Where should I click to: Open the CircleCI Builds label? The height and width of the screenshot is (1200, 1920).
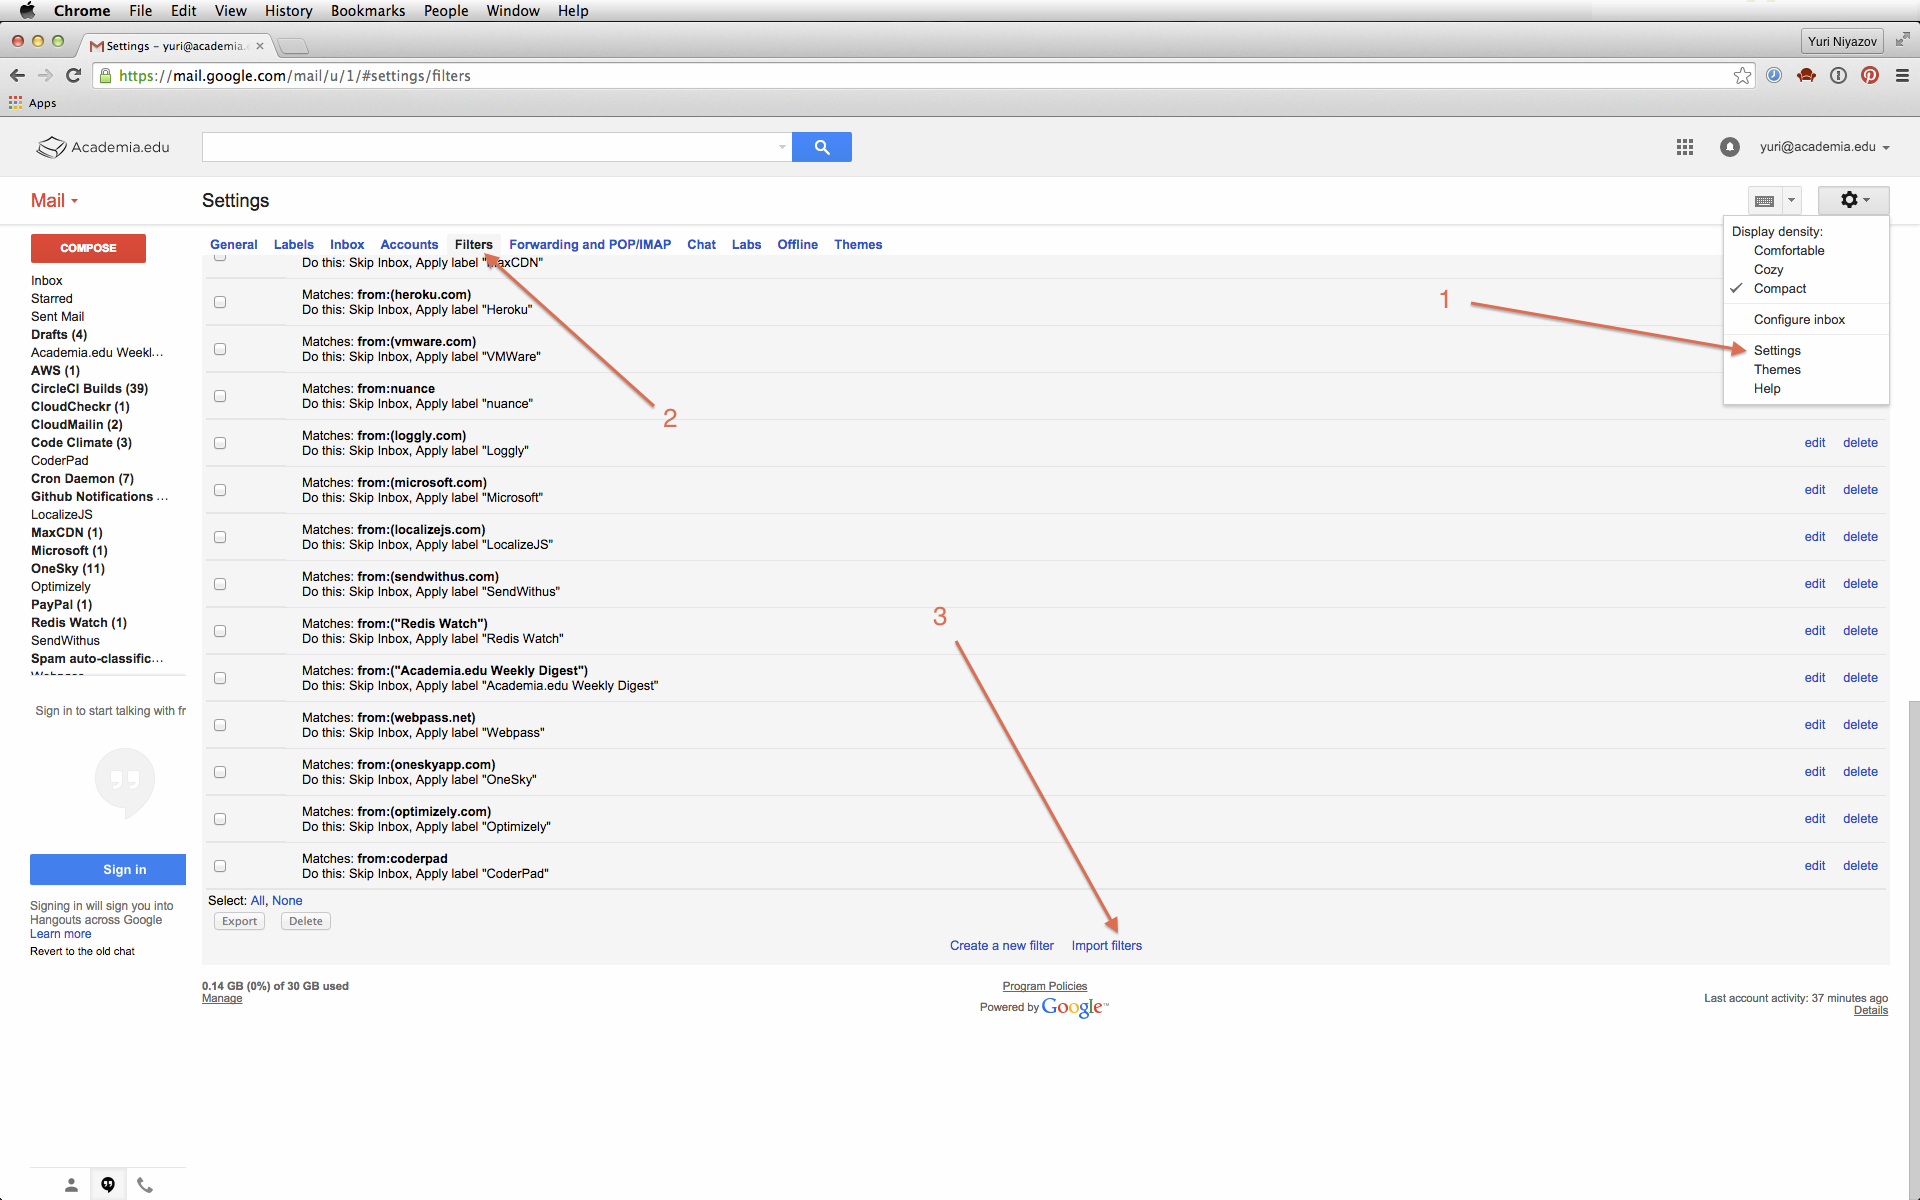[89, 389]
